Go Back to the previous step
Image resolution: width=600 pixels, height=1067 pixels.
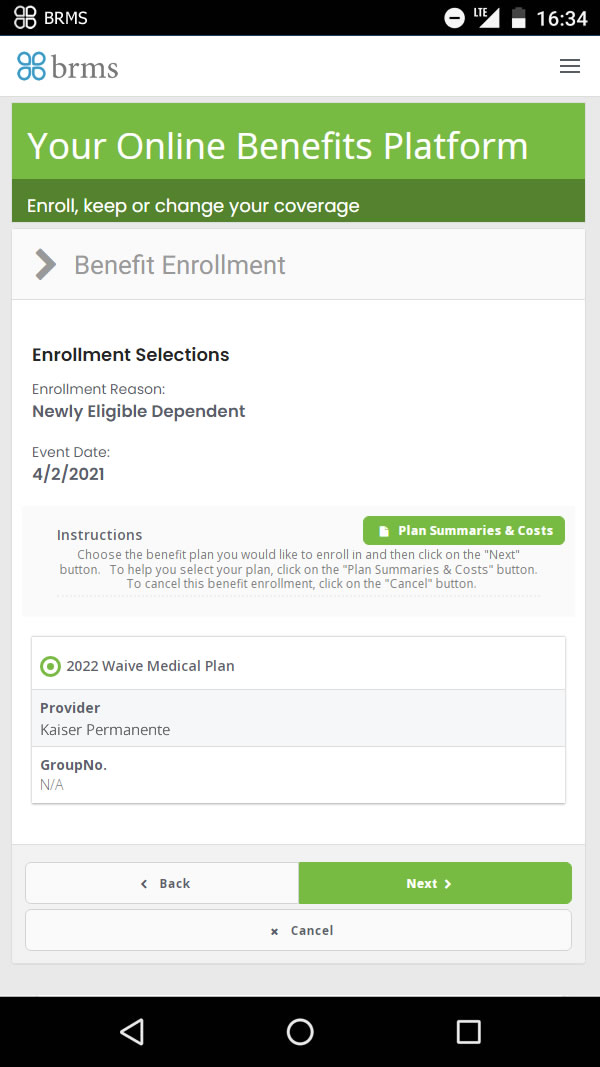tap(162, 883)
